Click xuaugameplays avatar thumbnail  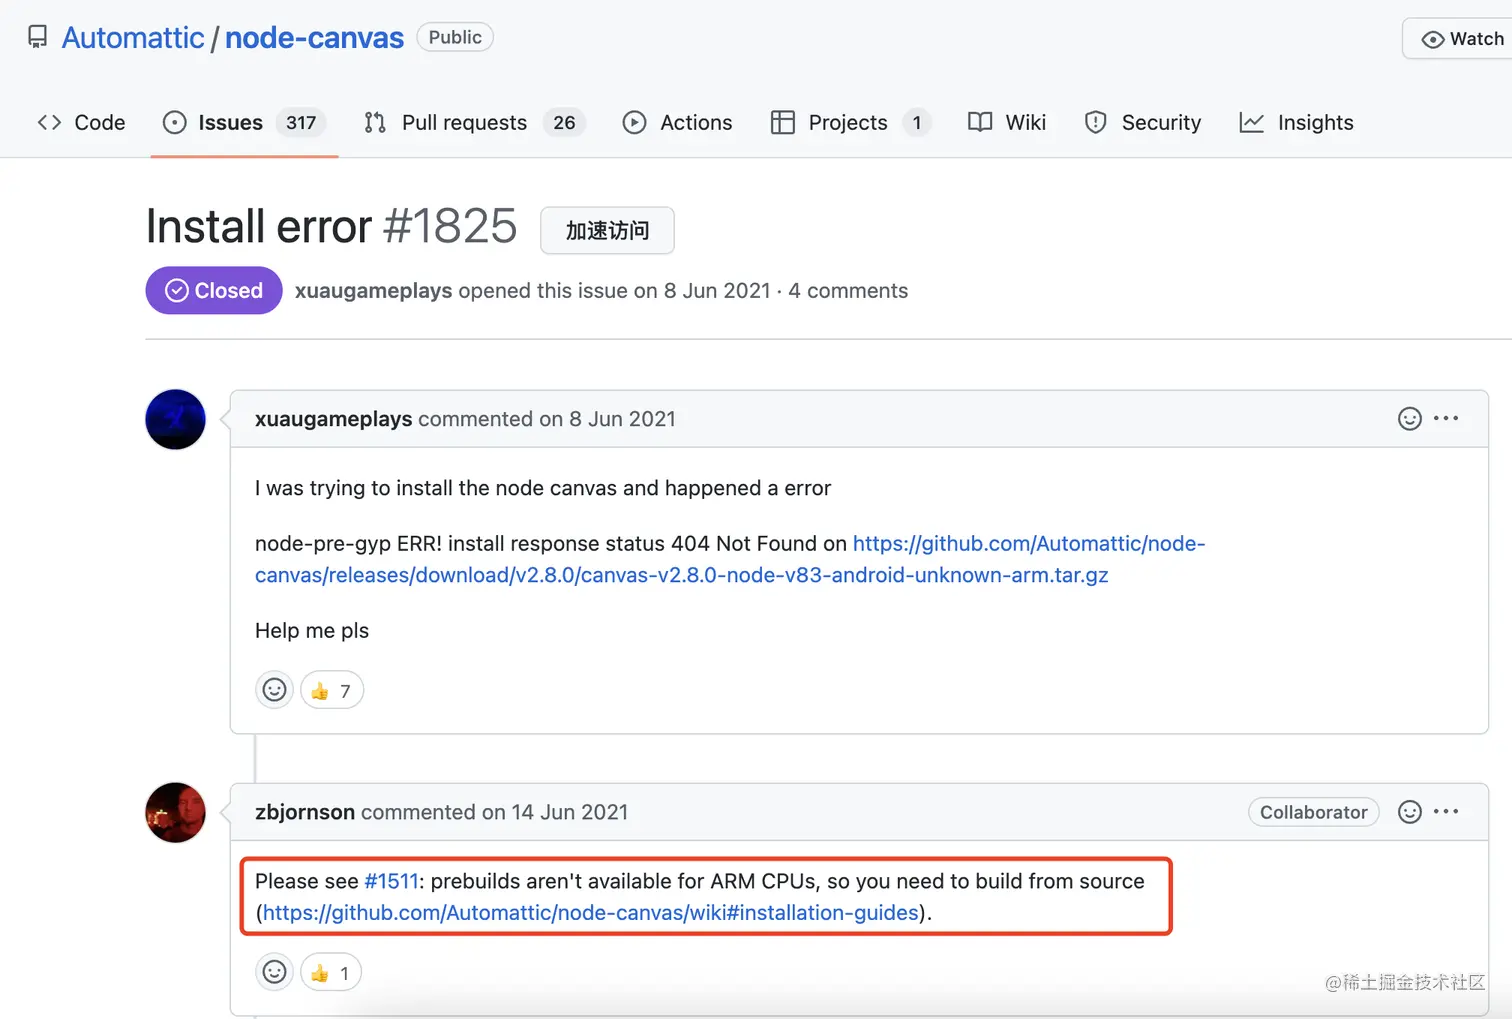(175, 419)
